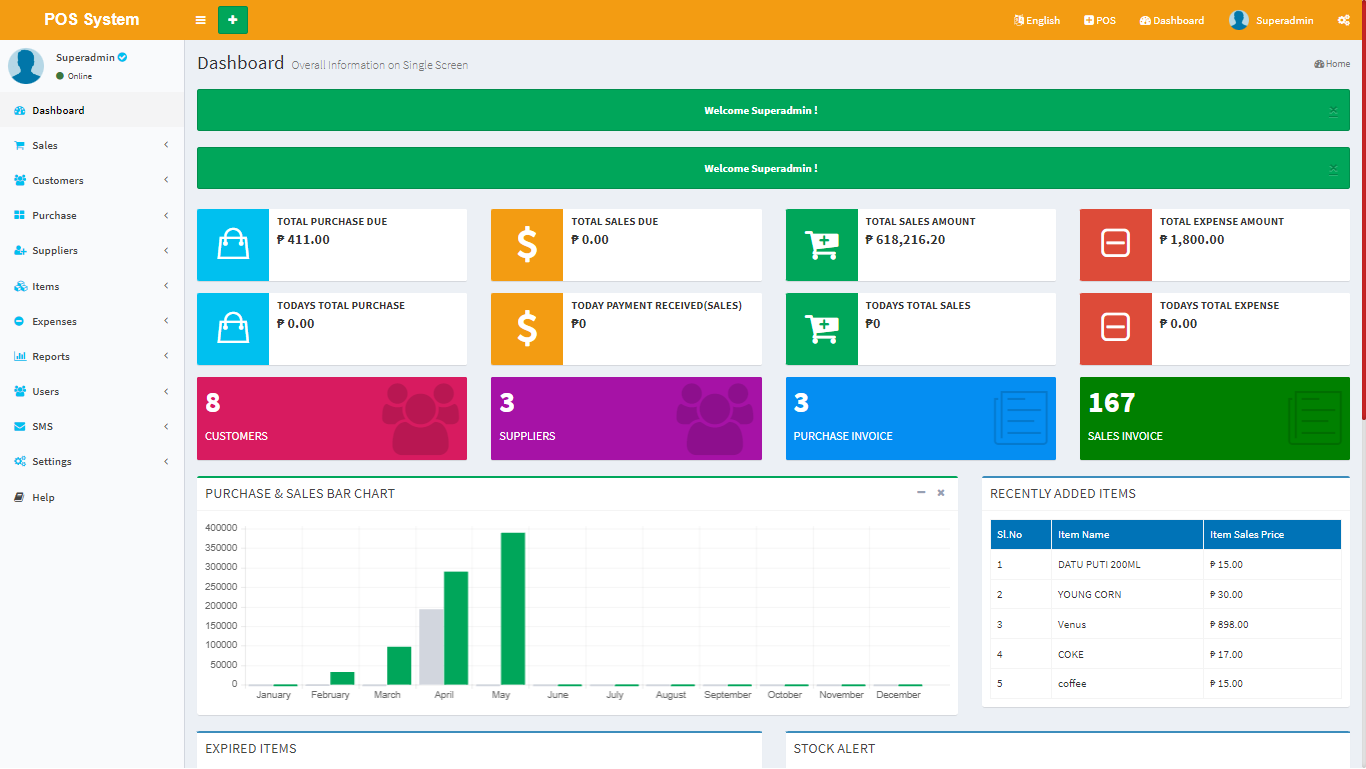Expand the Sales submenu chevron
This screenshot has width=1366, height=769.
pyautogui.click(x=166, y=145)
